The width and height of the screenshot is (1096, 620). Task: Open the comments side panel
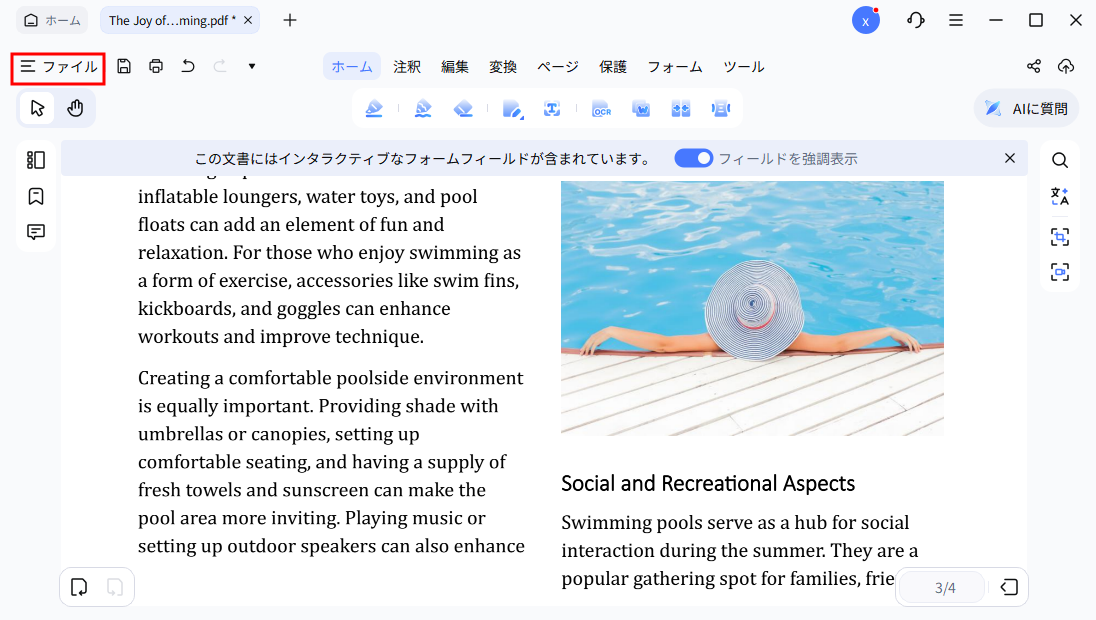[x=36, y=232]
